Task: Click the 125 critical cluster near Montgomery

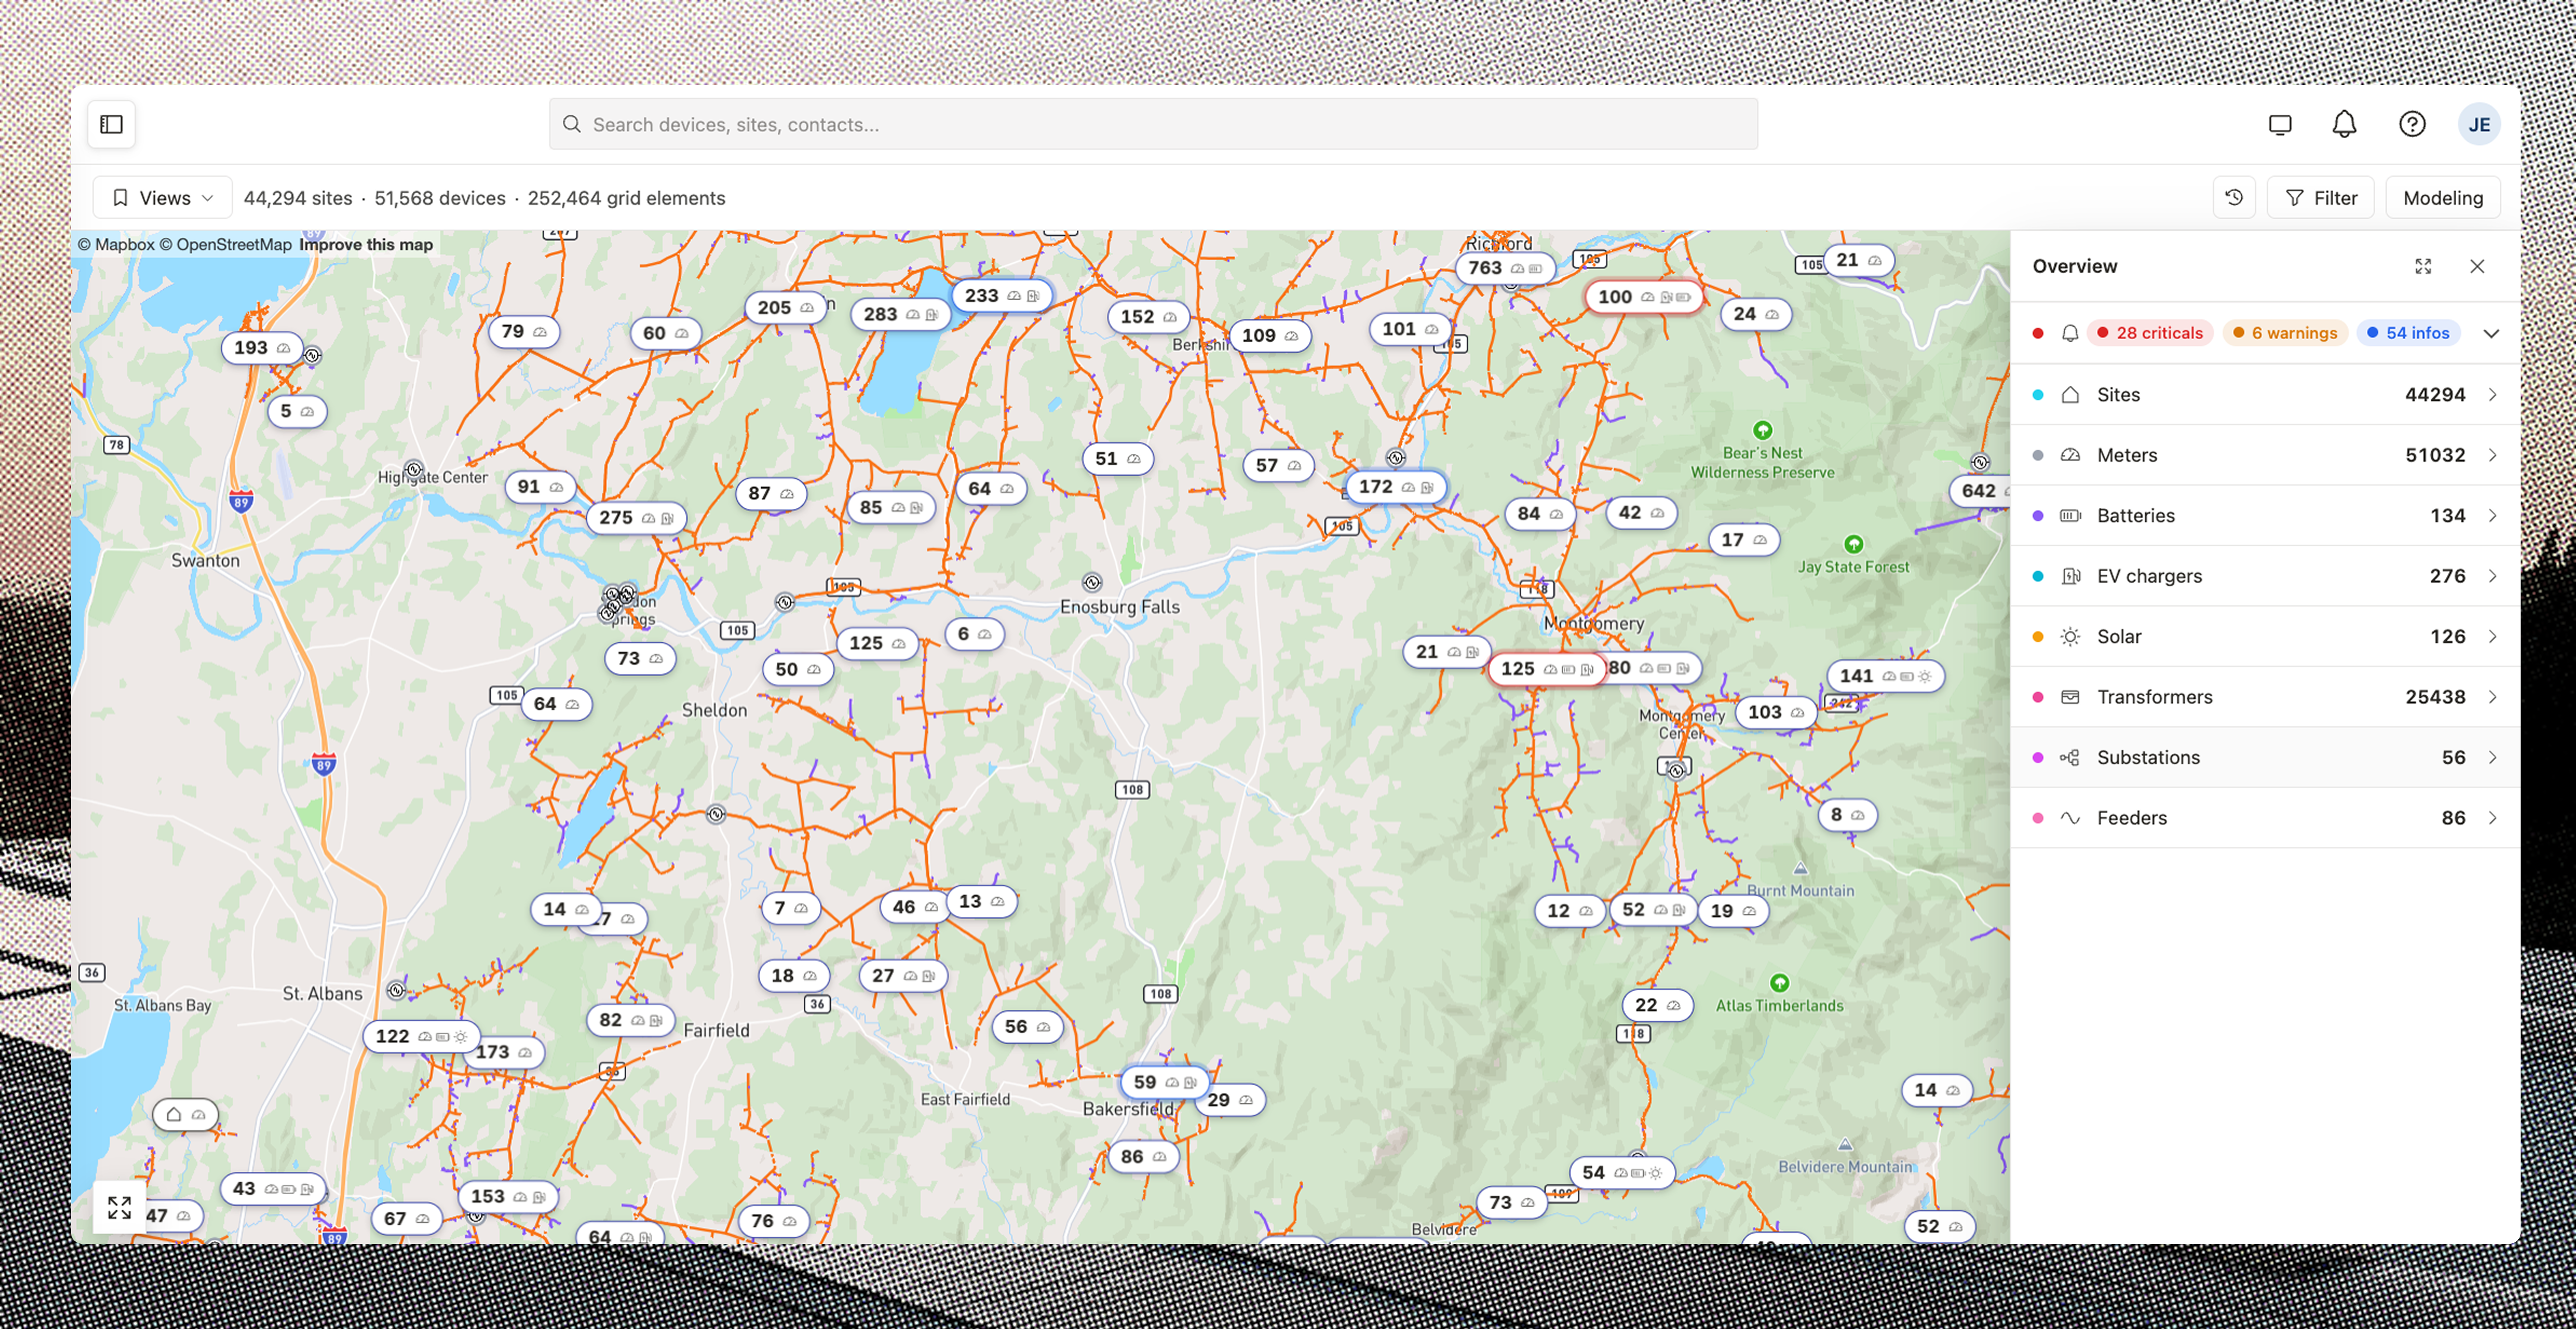Action: point(1546,669)
